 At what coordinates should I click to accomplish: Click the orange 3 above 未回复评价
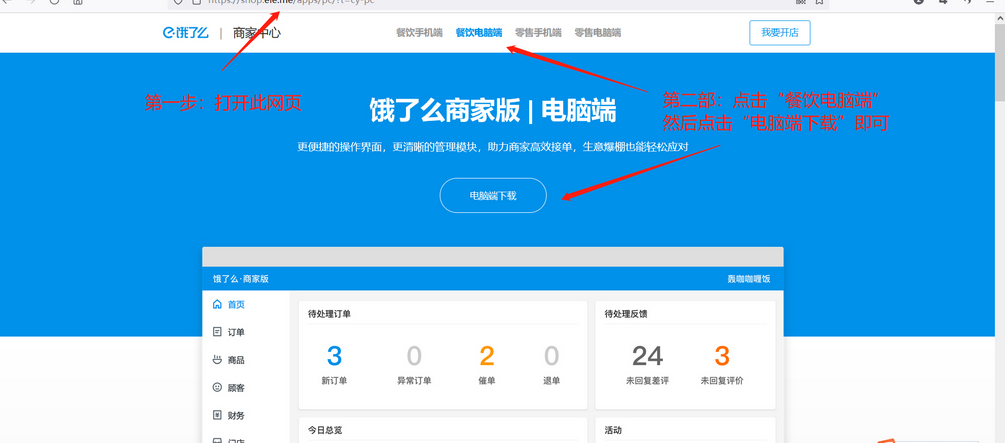coord(722,356)
